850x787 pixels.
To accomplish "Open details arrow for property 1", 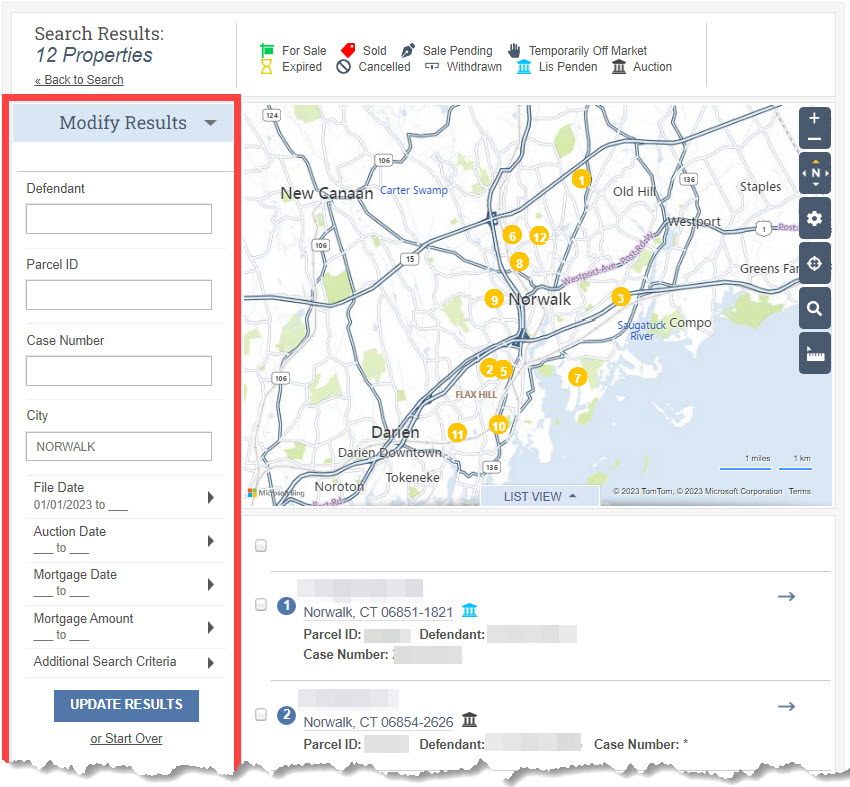I will [x=786, y=597].
